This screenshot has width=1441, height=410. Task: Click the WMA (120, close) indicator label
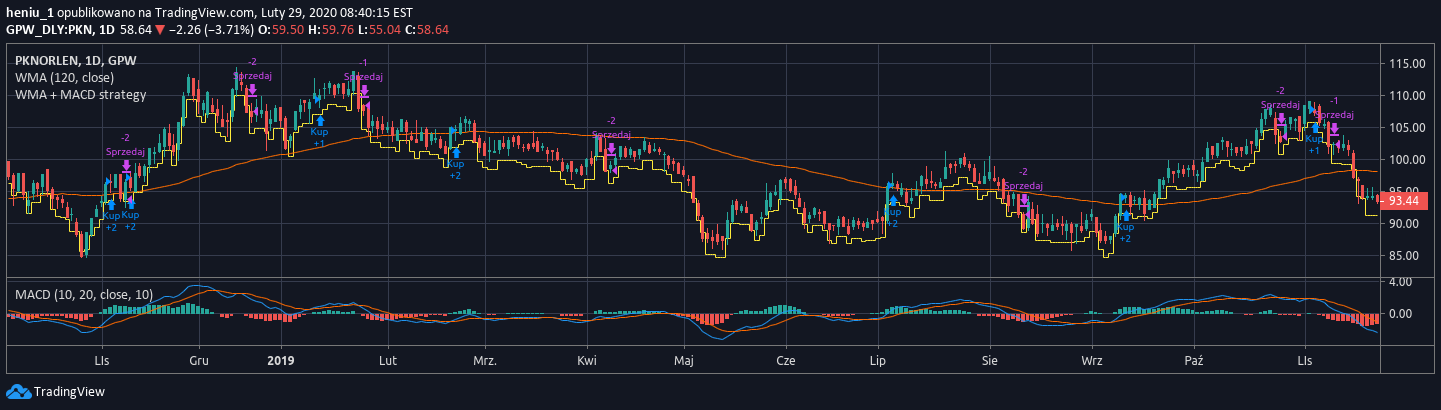(65, 78)
